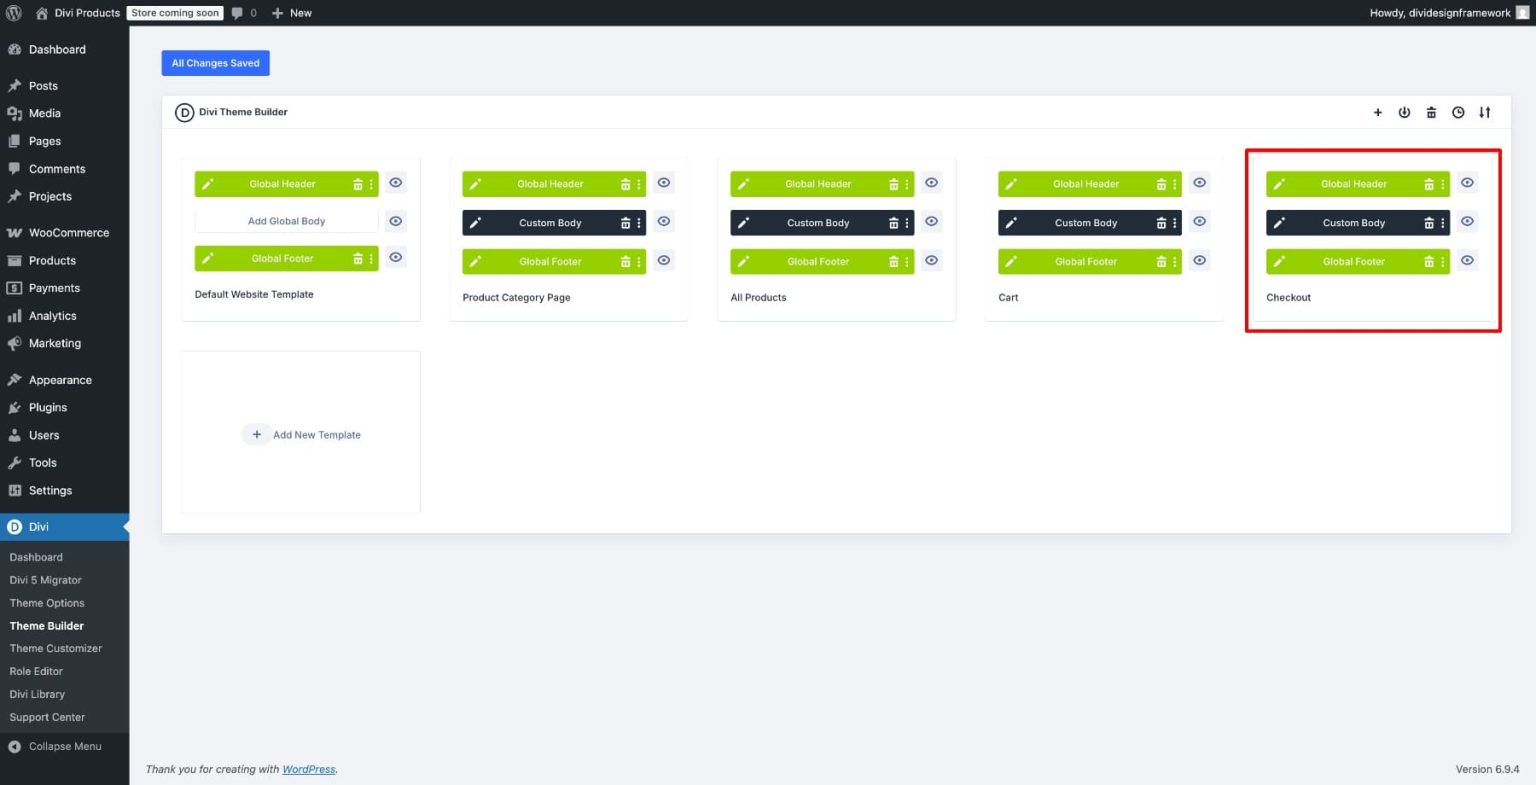Click Add New Template
The height and width of the screenshot is (785, 1536).
[302, 435]
